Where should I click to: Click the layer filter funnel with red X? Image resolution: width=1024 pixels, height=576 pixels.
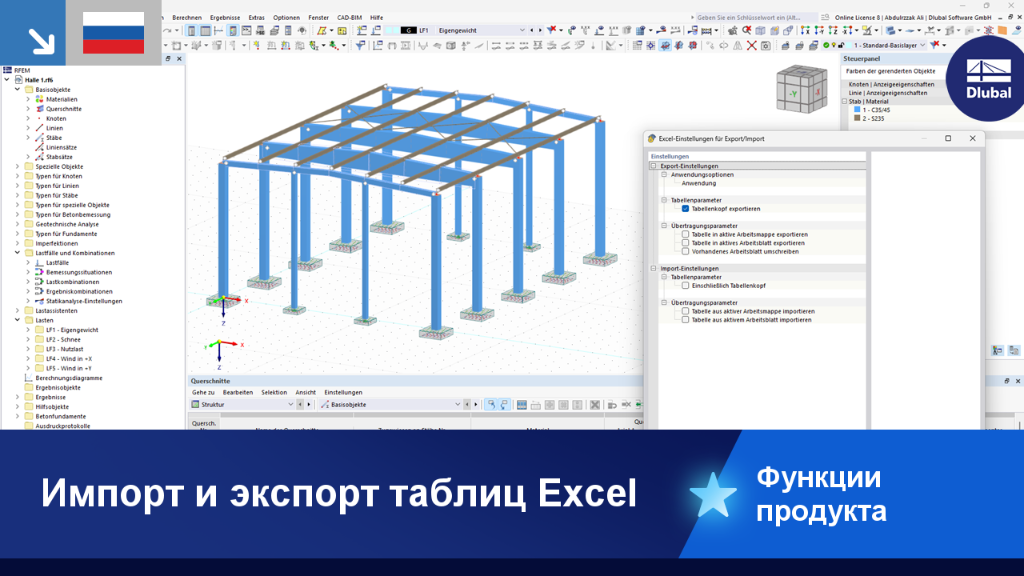935,44
